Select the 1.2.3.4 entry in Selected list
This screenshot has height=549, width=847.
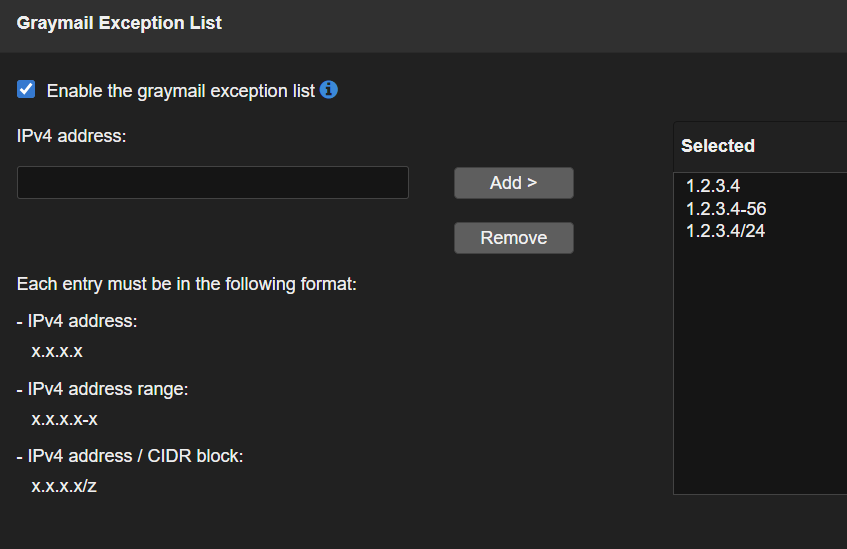click(x=713, y=186)
